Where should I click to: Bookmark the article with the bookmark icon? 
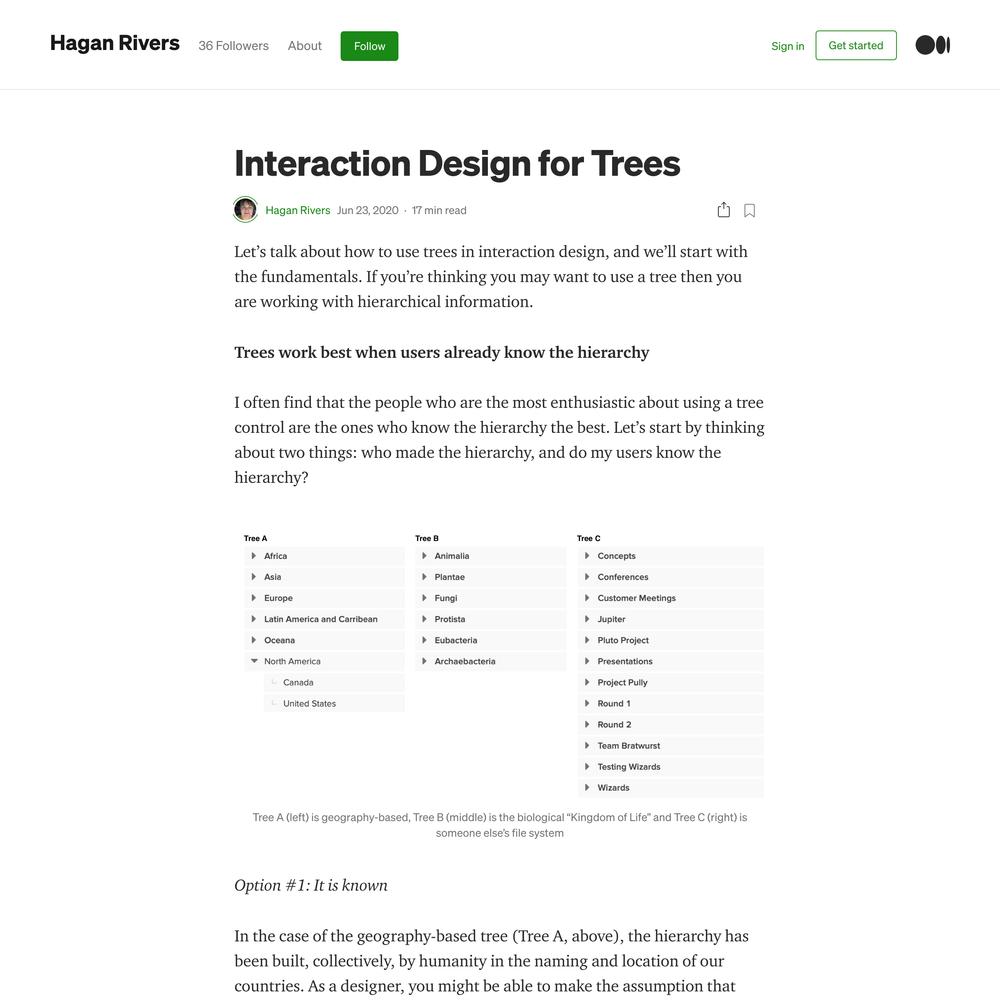(x=749, y=210)
